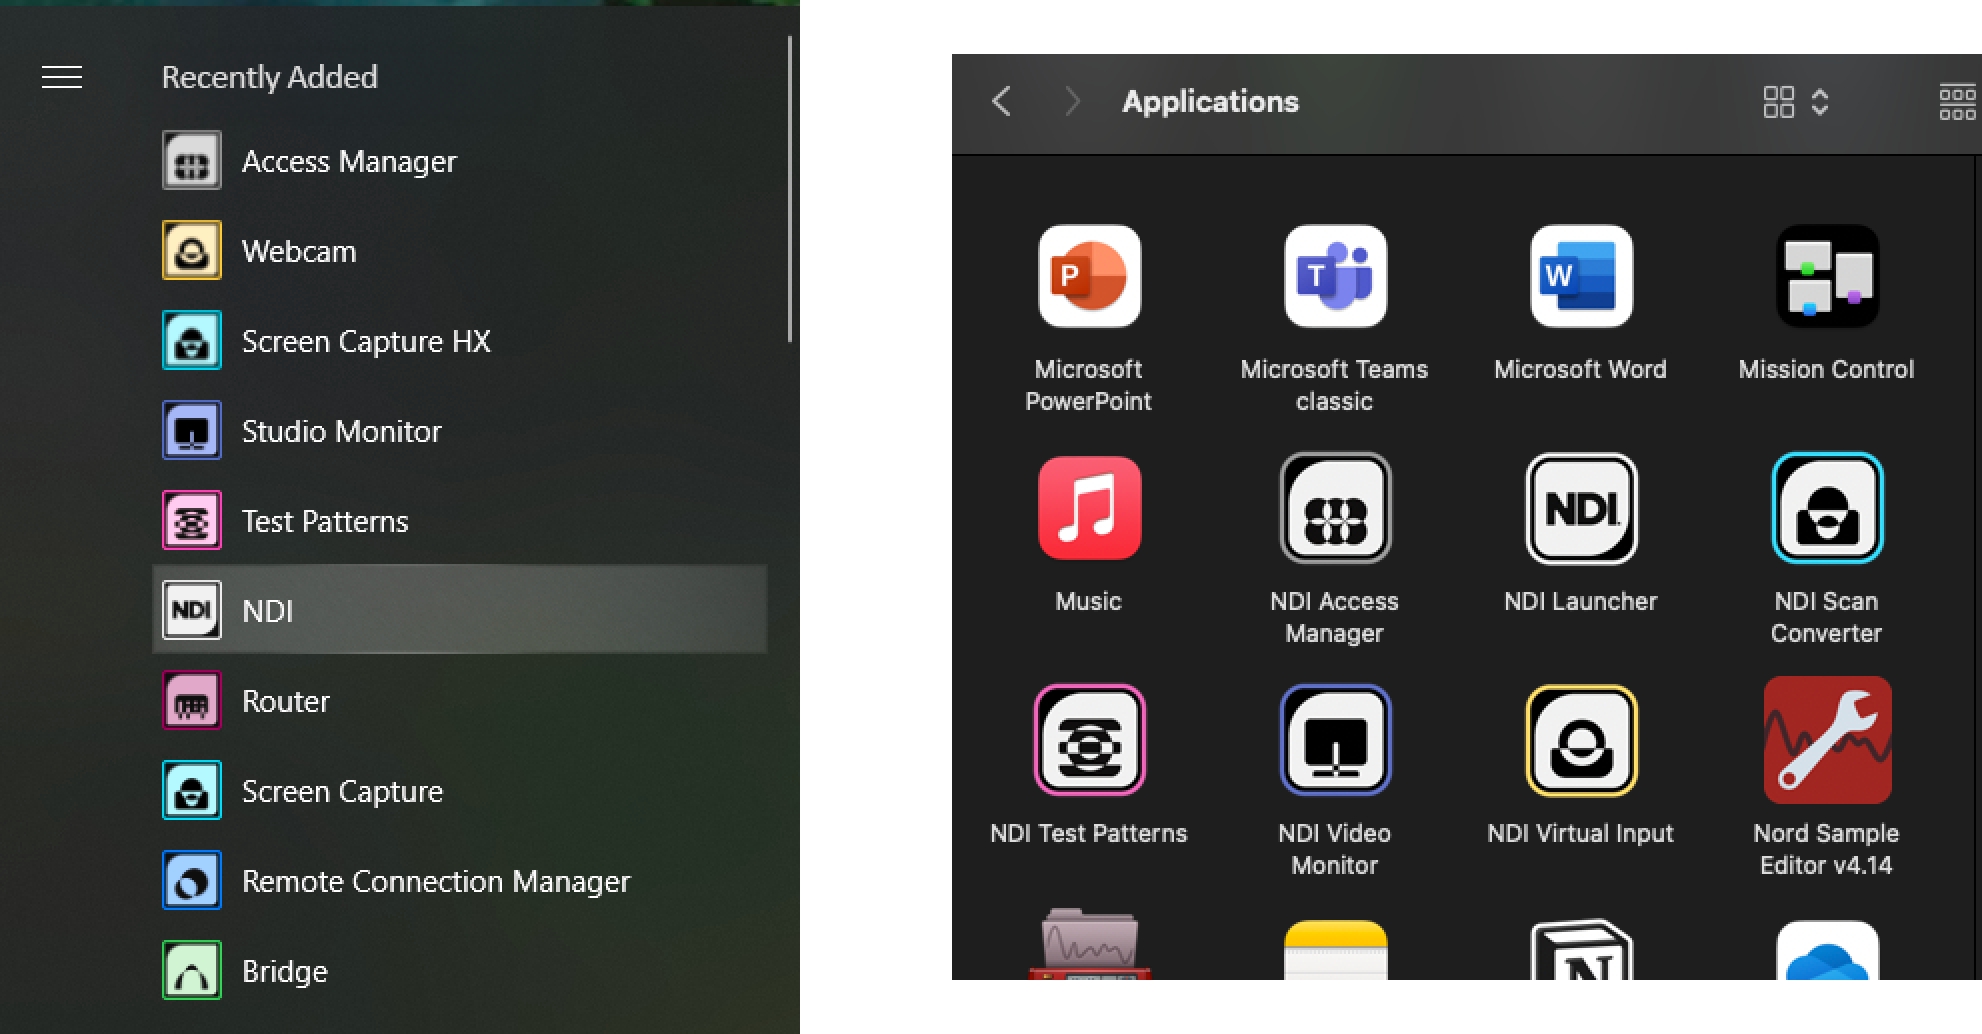The image size is (1982, 1034).
Task: Select Studio Monitor from Start menu
Action: 340,431
